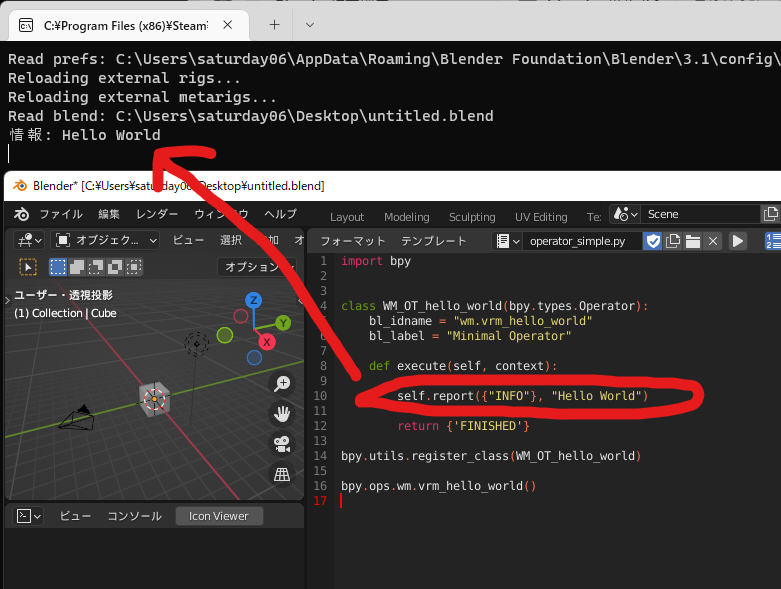Open the terminal profiles dropdown chevron
Viewport: 781px width, 589px height.
(310, 25)
